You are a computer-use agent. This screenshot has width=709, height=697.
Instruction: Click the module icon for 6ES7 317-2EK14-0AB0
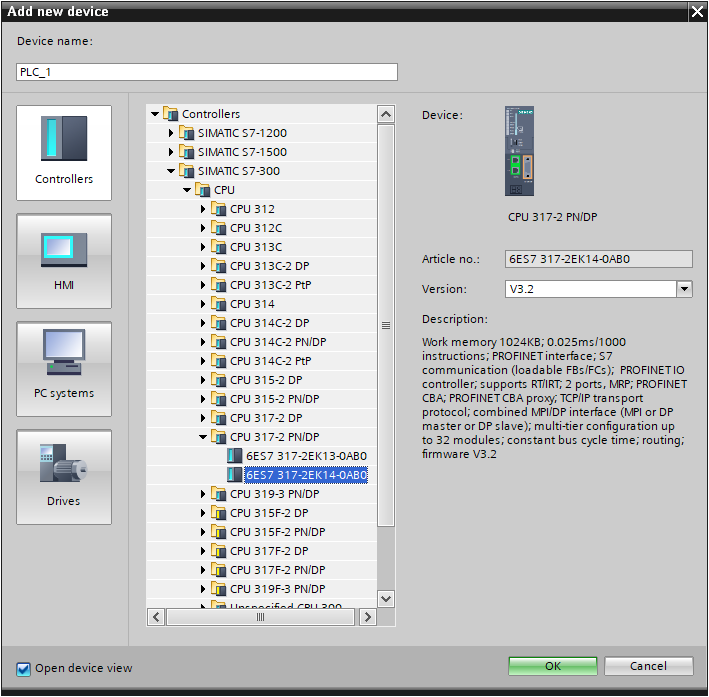[x=235, y=474]
